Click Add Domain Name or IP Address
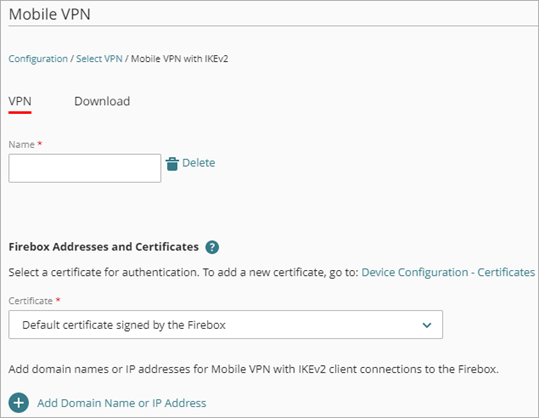 click(x=122, y=403)
